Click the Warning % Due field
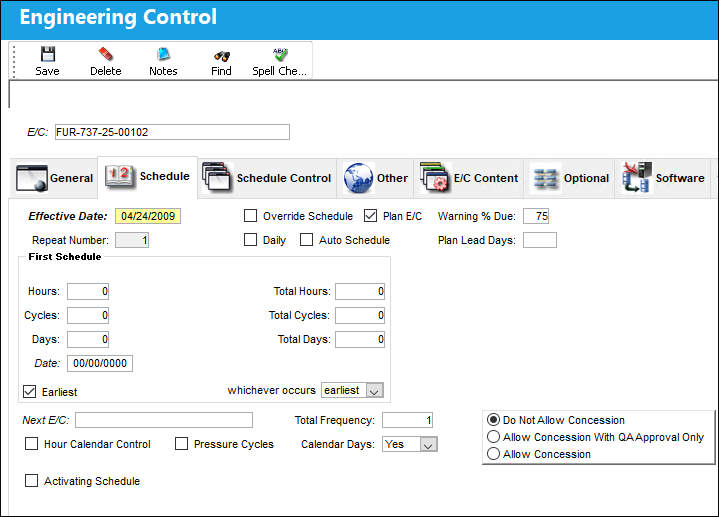The width and height of the screenshot is (719, 517). click(536, 216)
